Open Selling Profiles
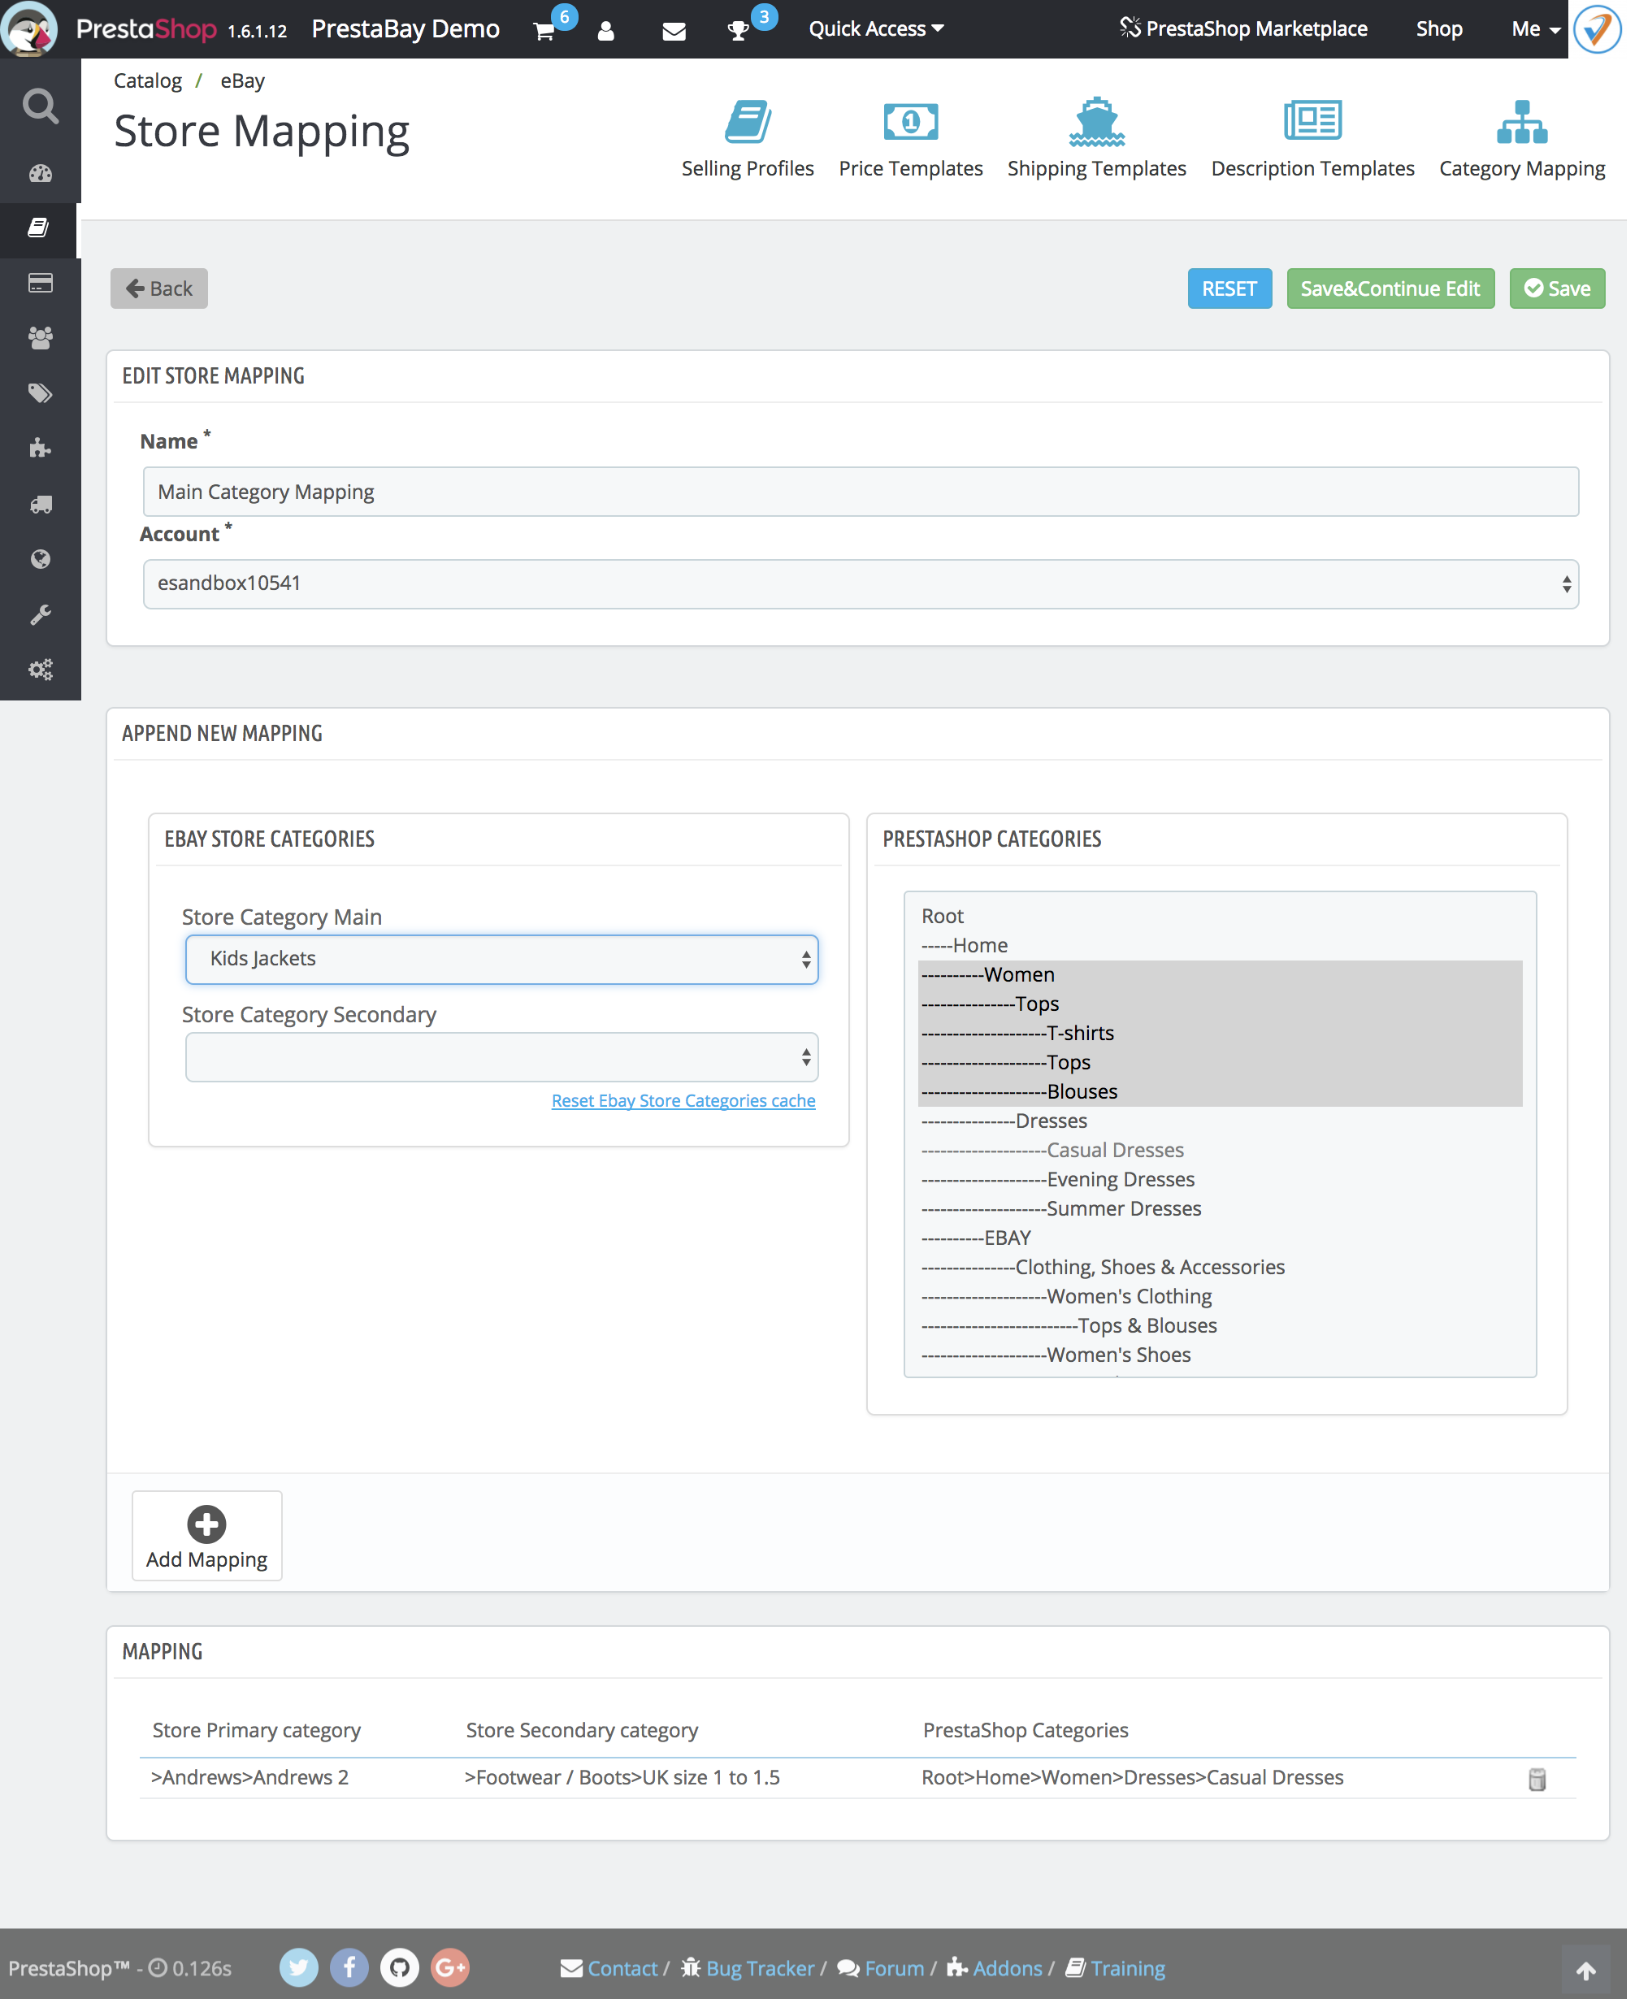The width and height of the screenshot is (1627, 1999). pos(747,139)
